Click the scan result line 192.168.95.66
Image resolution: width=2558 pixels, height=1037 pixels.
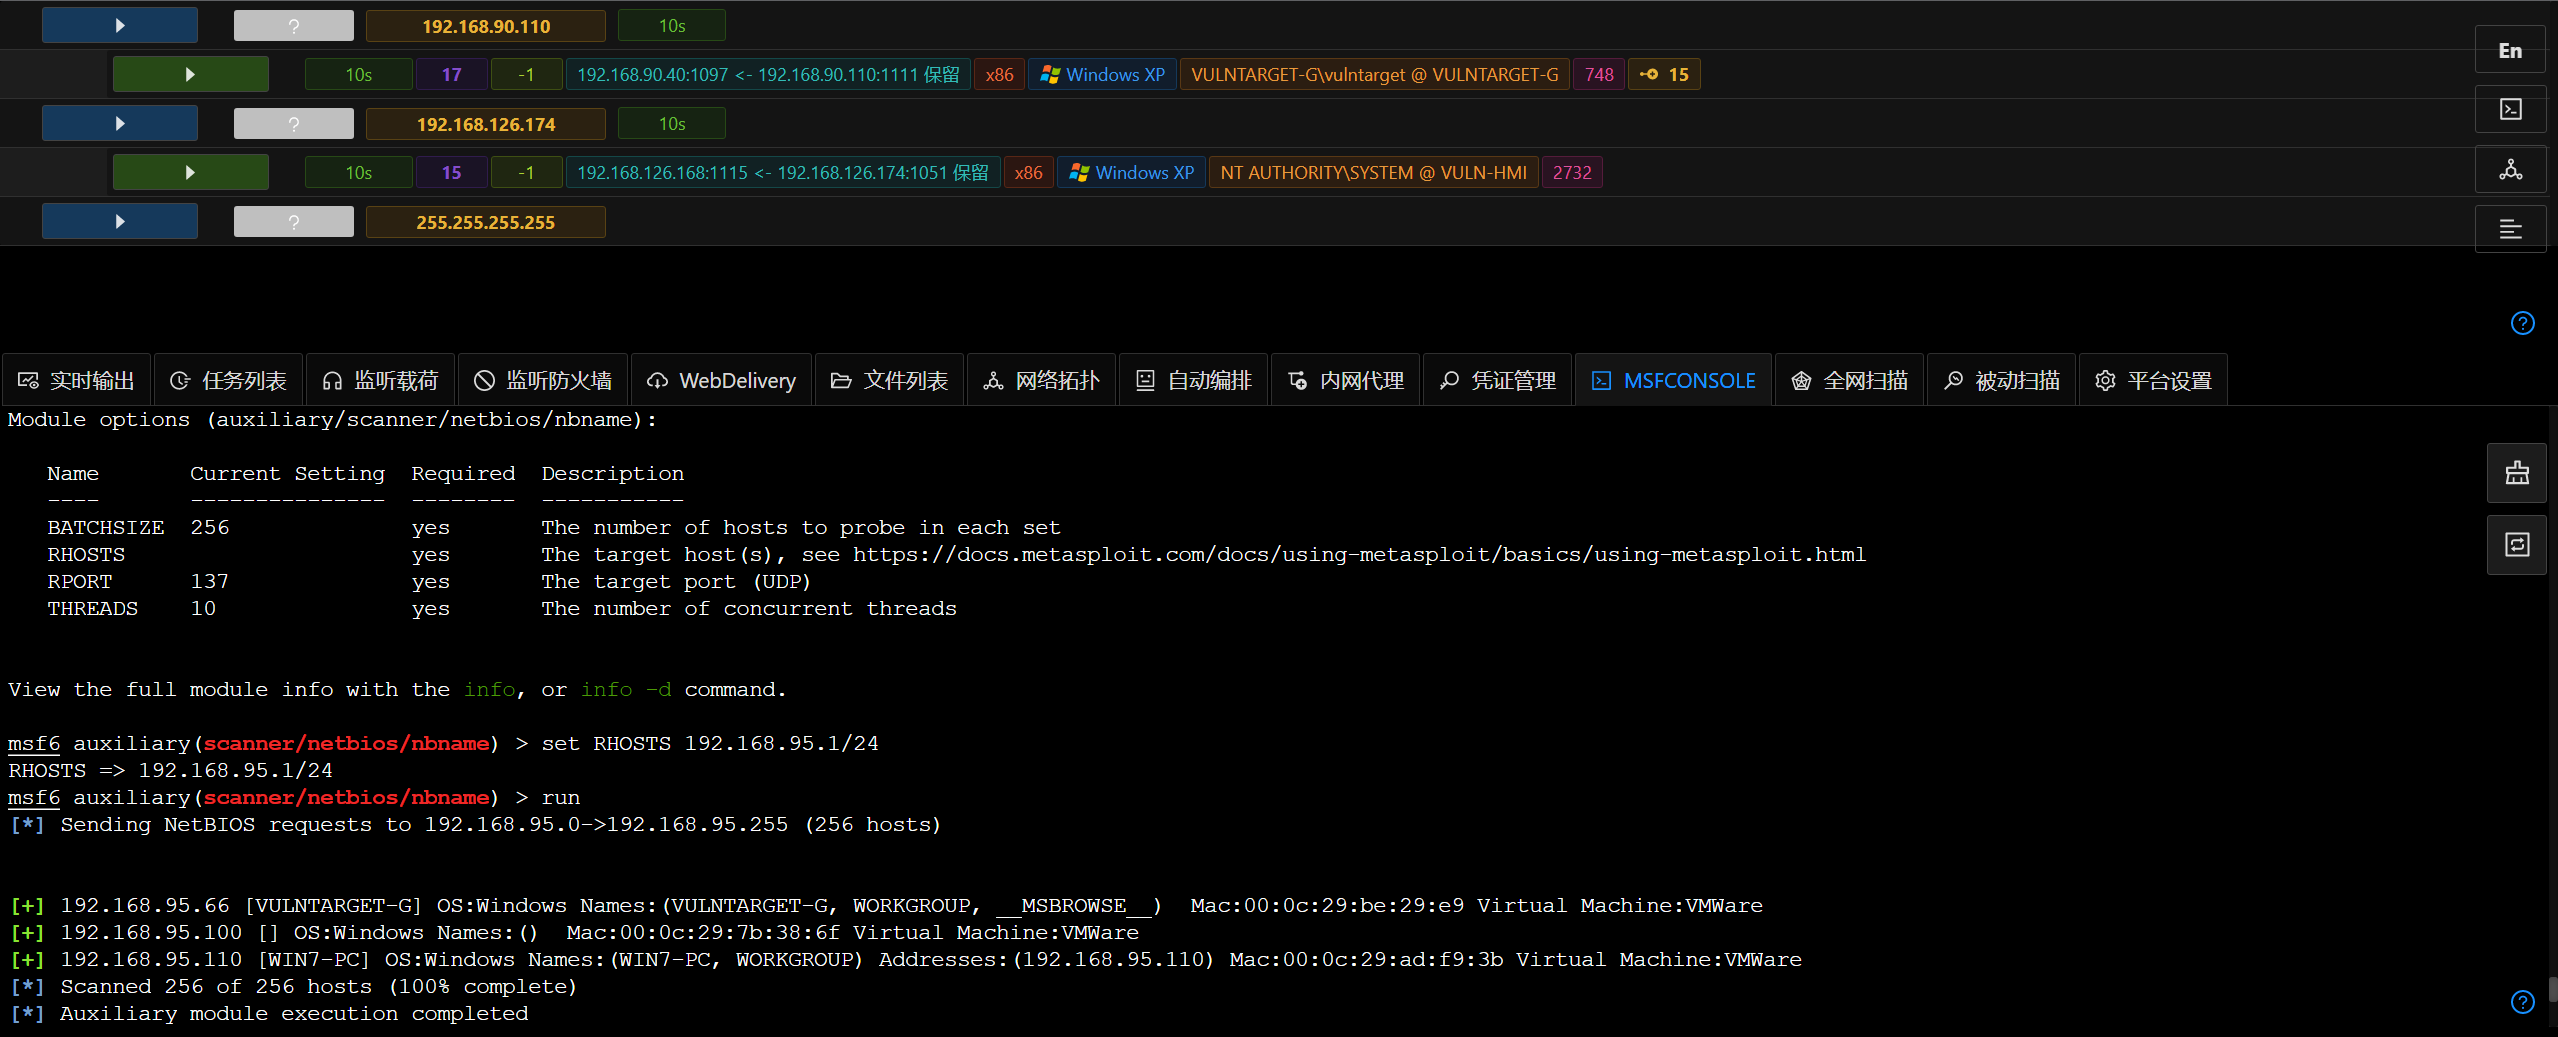[x=886, y=905]
